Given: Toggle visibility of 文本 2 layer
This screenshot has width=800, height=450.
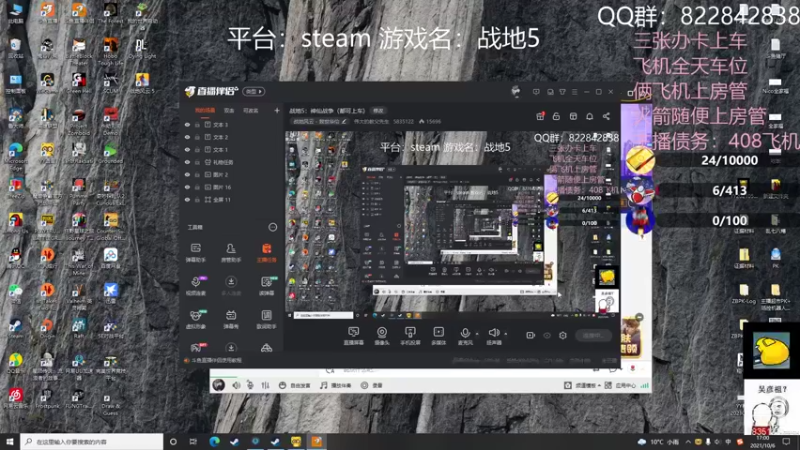Looking at the screenshot, I should [x=187, y=137].
